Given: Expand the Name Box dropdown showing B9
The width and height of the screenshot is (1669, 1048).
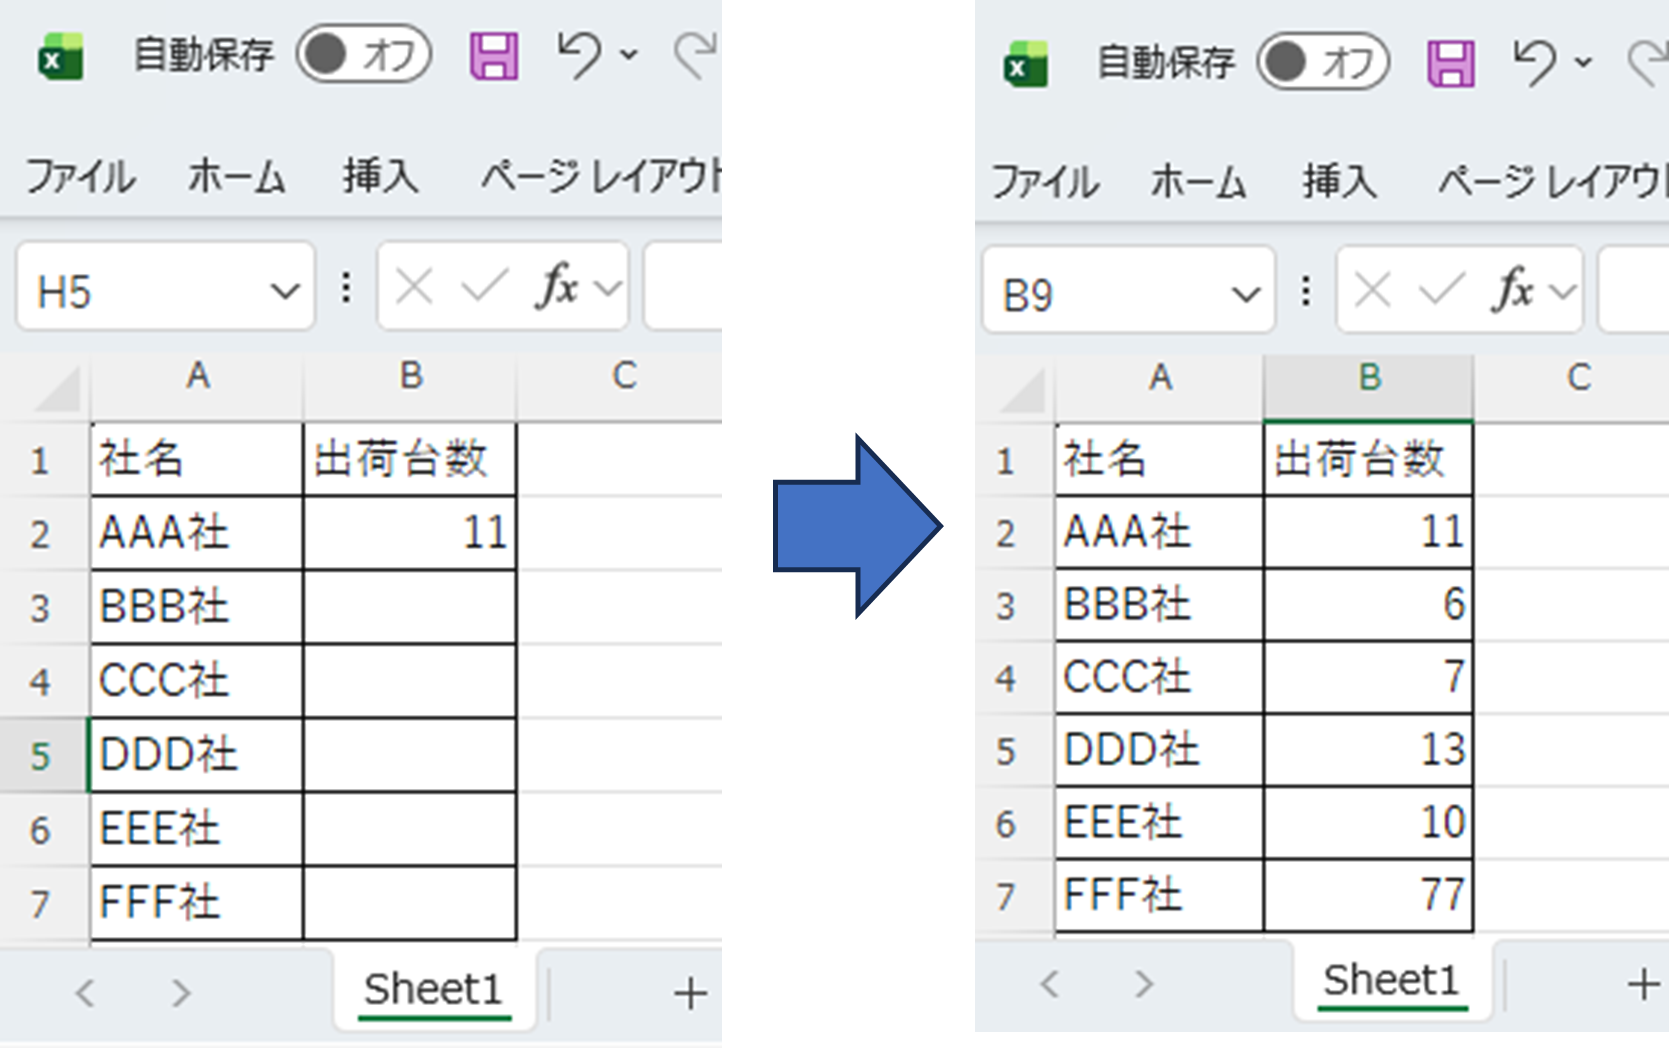Looking at the screenshot, I should tap(1245, 294).
